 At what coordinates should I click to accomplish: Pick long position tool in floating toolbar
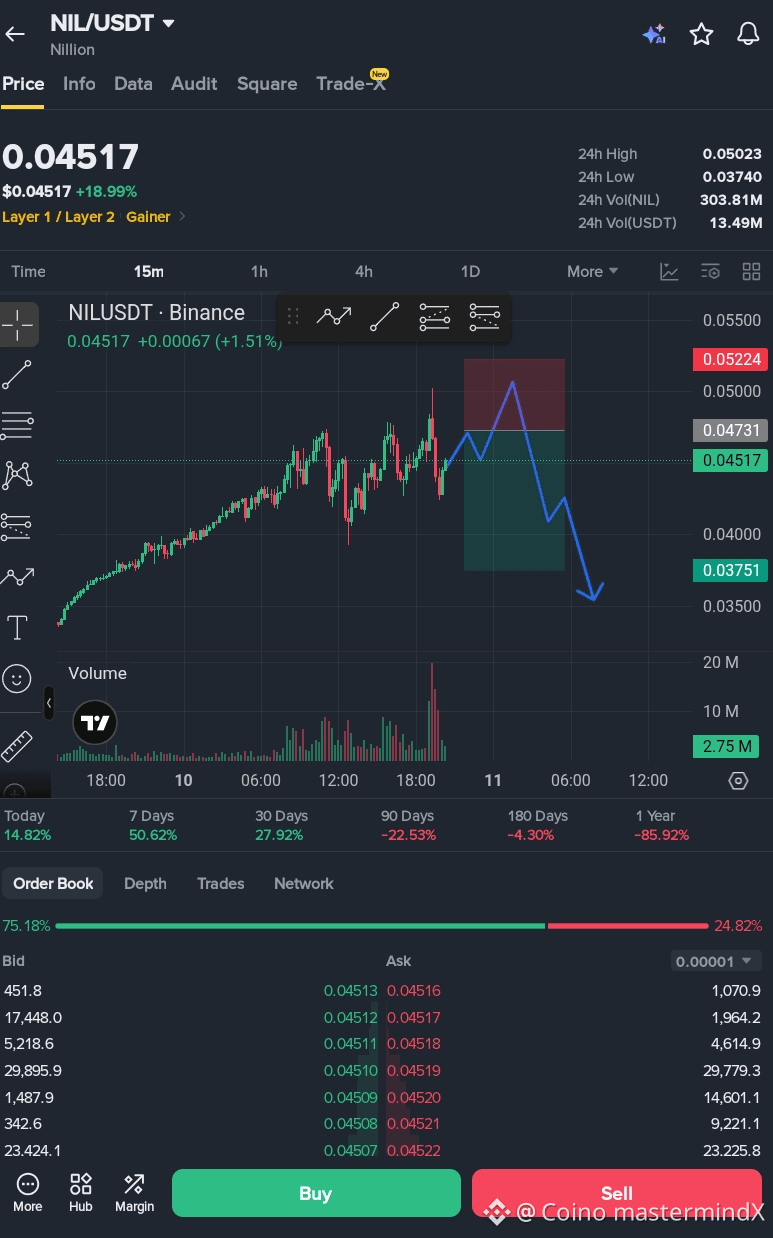[x=434, y=317]
